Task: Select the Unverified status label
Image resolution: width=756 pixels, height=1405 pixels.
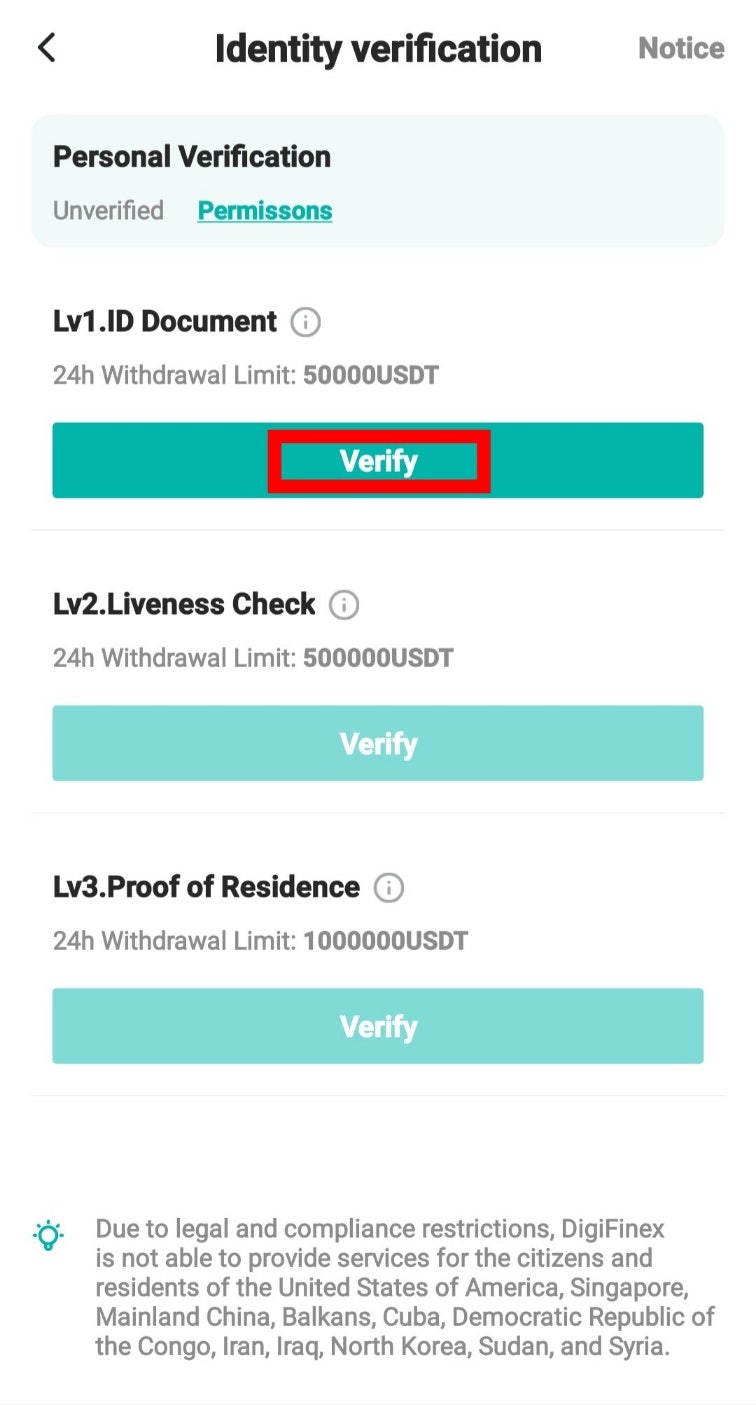Action: pos(108,211)
